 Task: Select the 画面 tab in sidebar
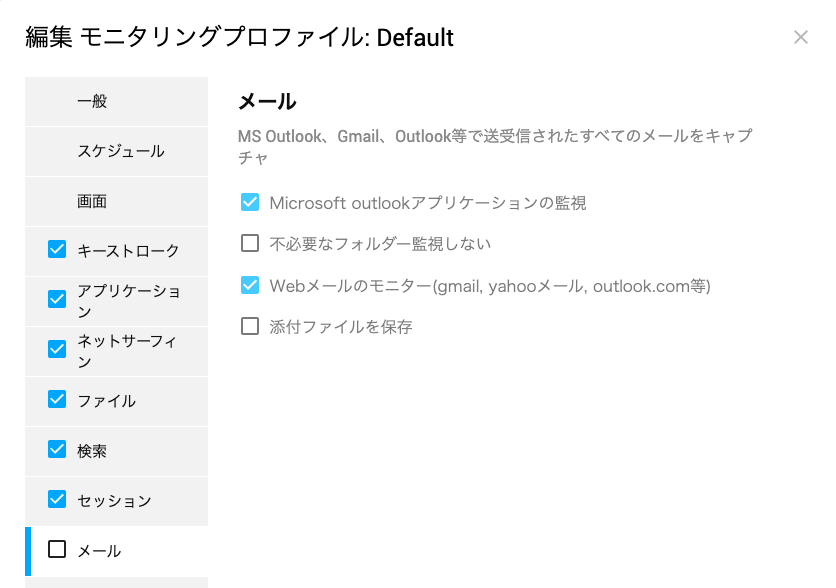tap(116, 202)
